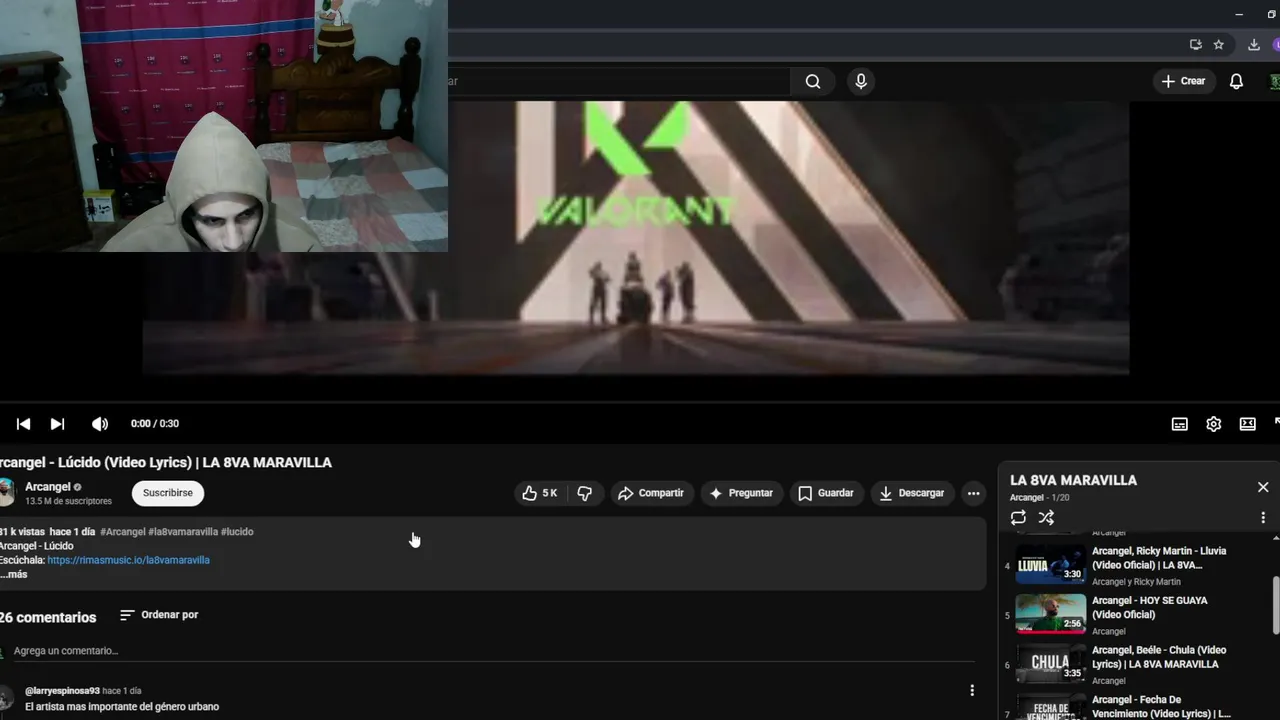Select Arcangel - HOY SE GUAYA title
This screenshot has height=720, width=1280.
pos(1150,607)
